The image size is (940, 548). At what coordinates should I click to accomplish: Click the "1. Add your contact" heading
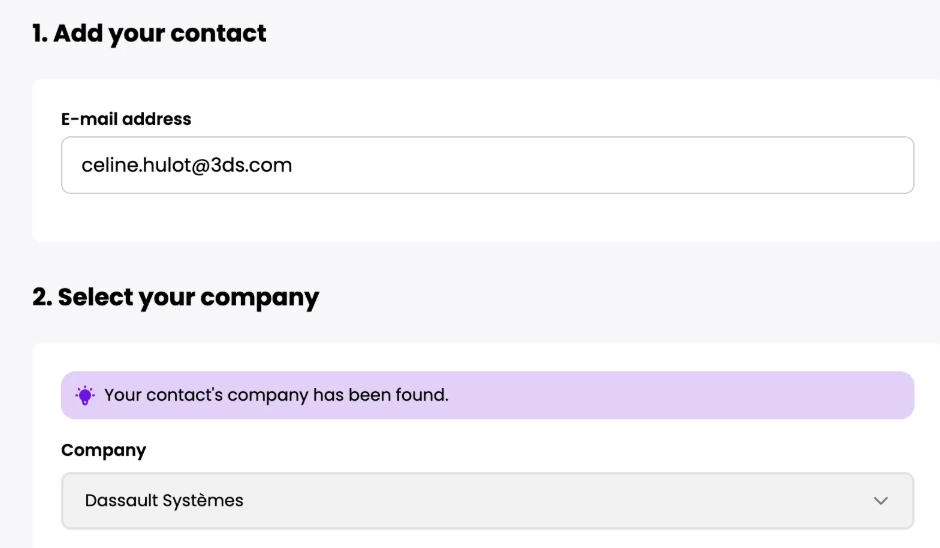(149, 33)
